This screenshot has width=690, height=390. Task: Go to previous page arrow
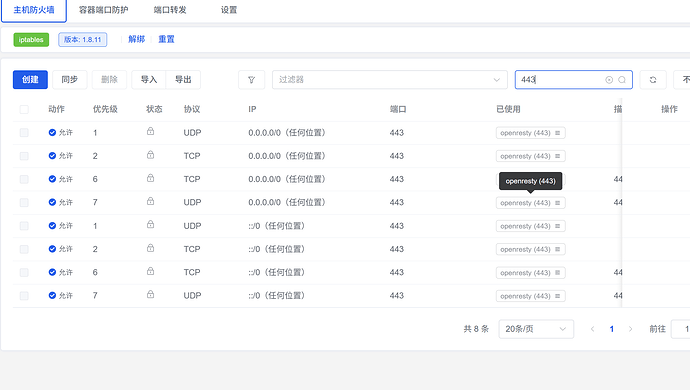point(592,329)
